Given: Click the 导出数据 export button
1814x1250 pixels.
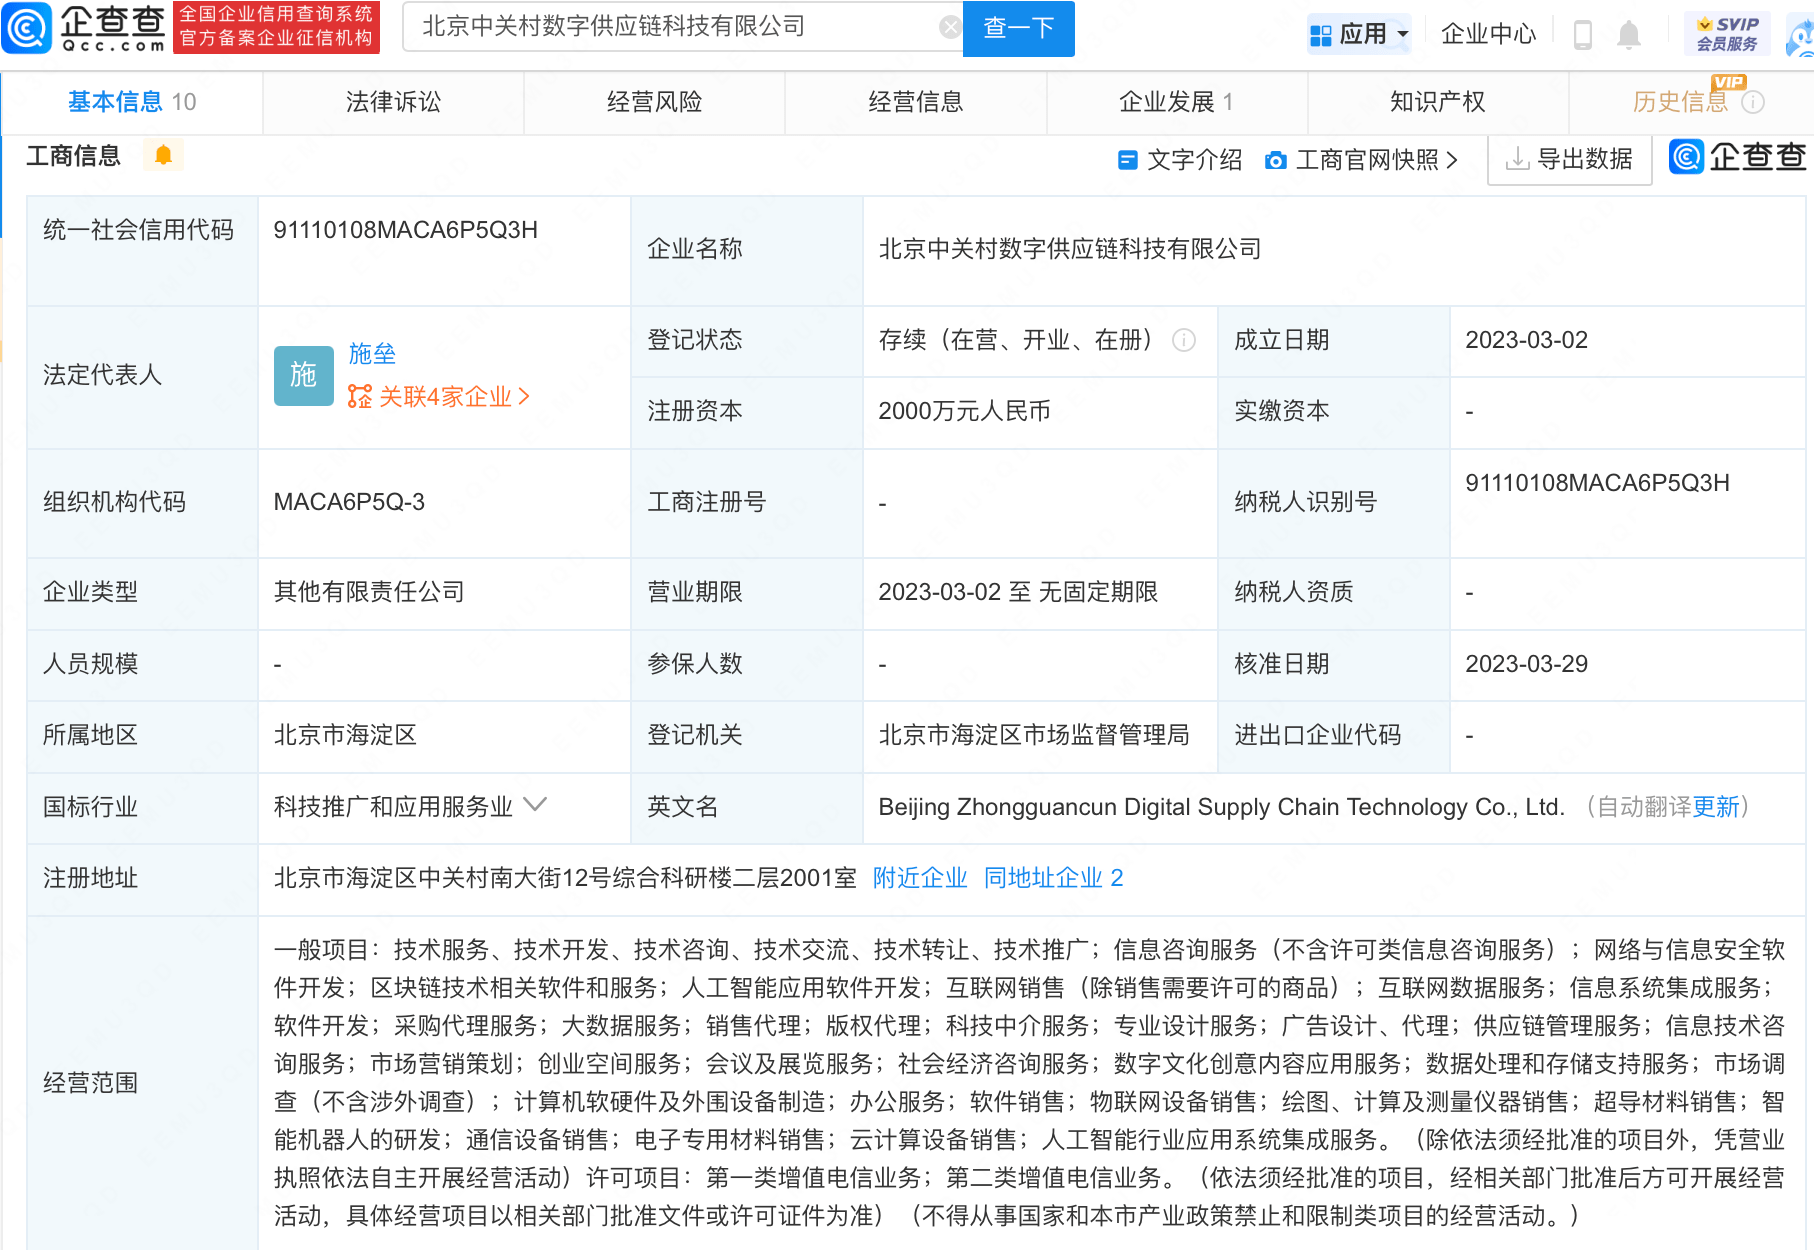Looking at the screenshot, I should (x=1570, y=159).
